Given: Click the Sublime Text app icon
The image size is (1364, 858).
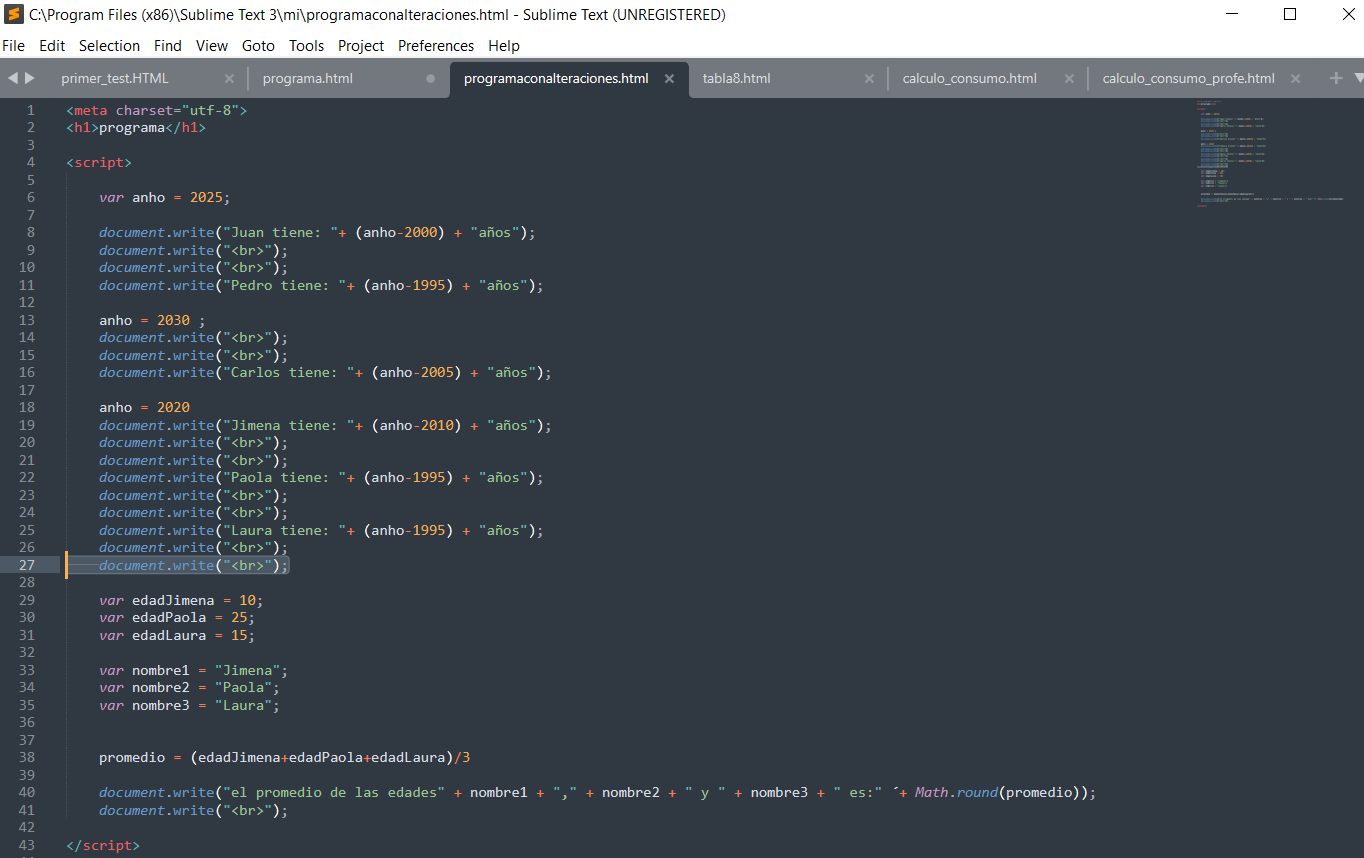Looking at the screenshot, I should tap(14, 15).
